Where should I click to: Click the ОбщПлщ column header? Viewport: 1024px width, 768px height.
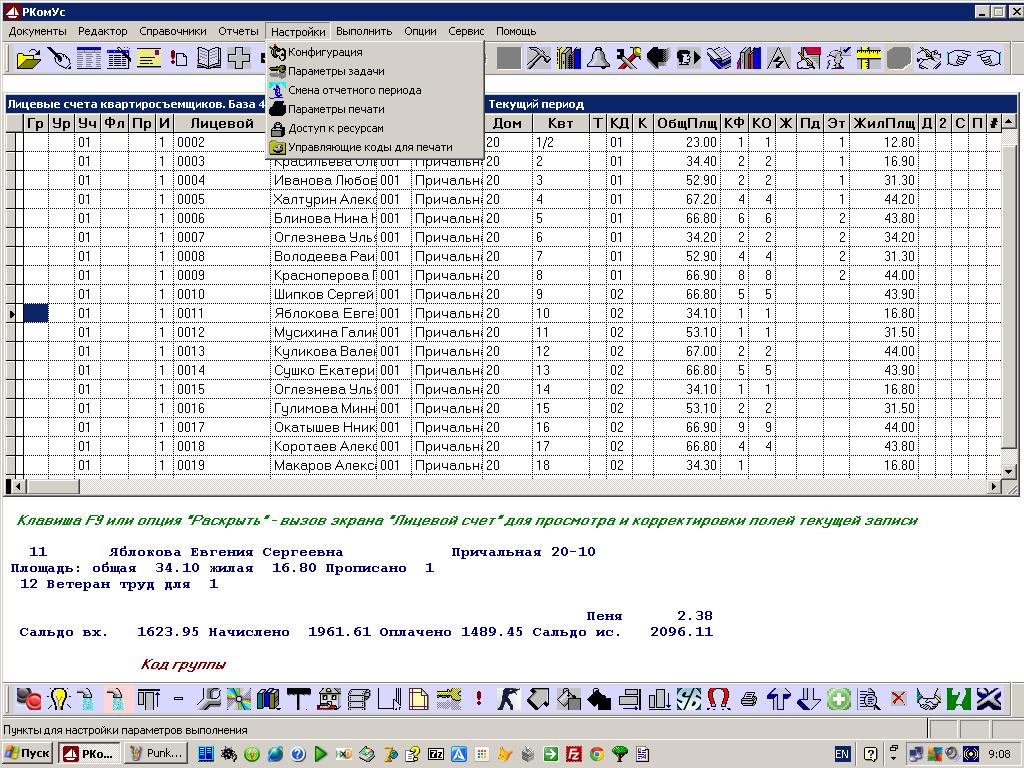[x=686, y=123]
